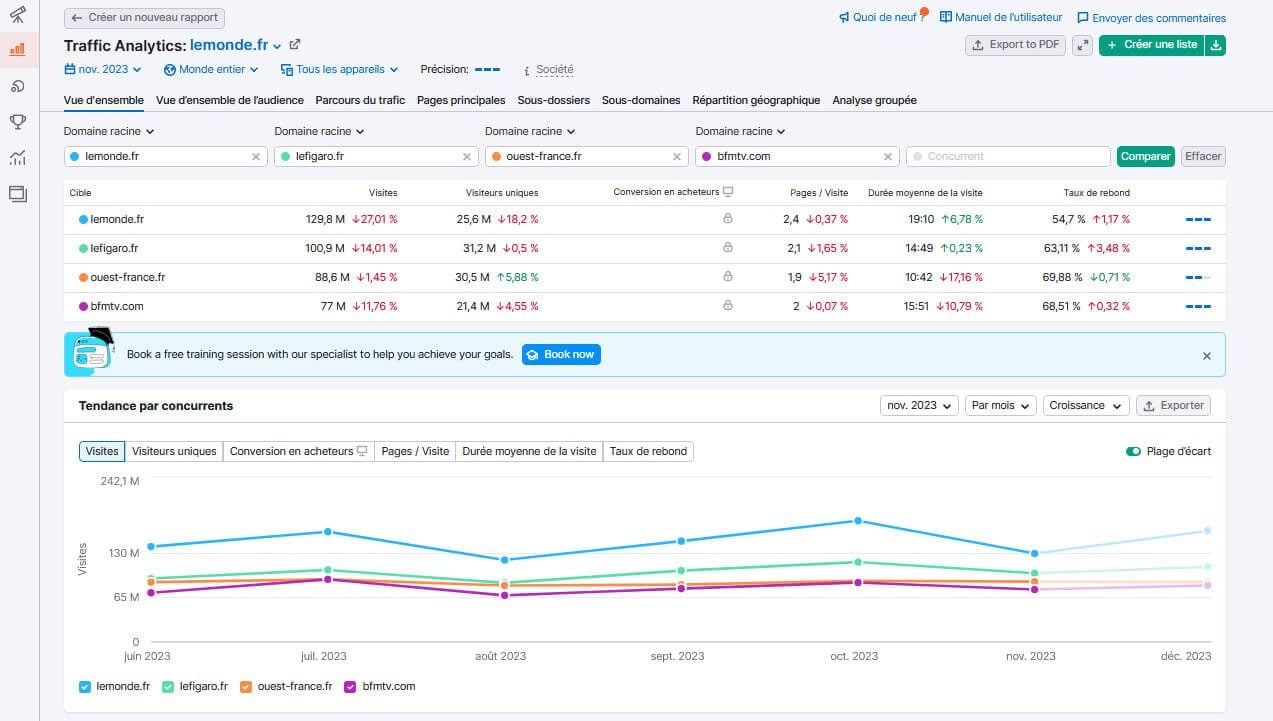Select the orange bar chart sidebar icon
Image resolution: width=1273 pixels, height=721 pixels.
[17, 48]
